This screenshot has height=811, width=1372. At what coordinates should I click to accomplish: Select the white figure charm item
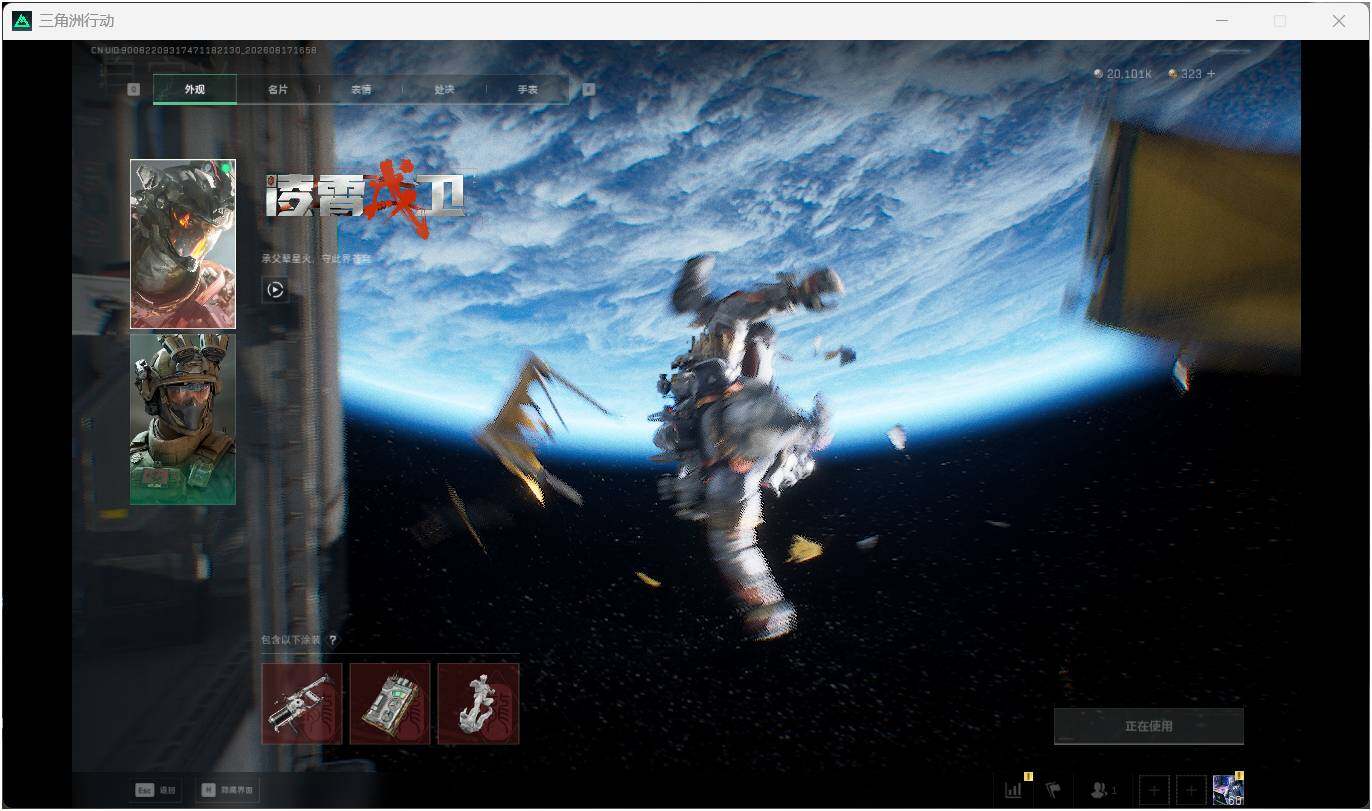(478, 704)
